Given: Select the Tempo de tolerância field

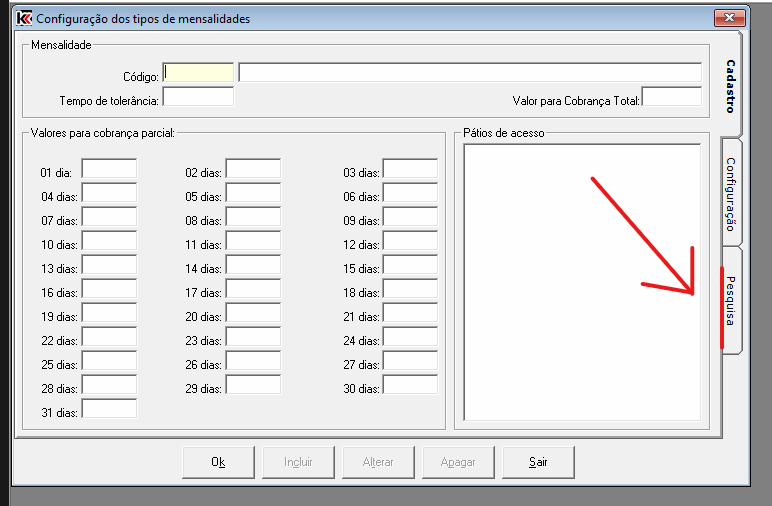Looking at the screenshot, I should click(x=197, y=97).
